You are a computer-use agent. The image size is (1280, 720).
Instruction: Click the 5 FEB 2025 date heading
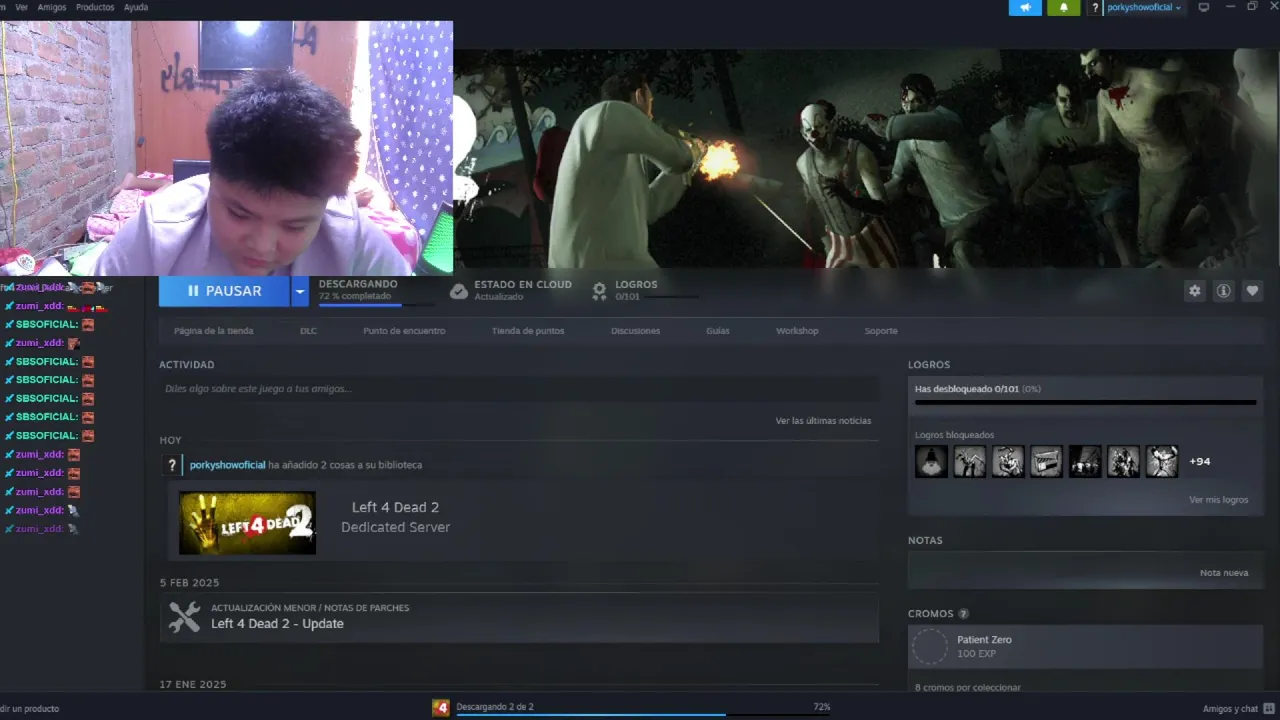click(x=189, y=583)
